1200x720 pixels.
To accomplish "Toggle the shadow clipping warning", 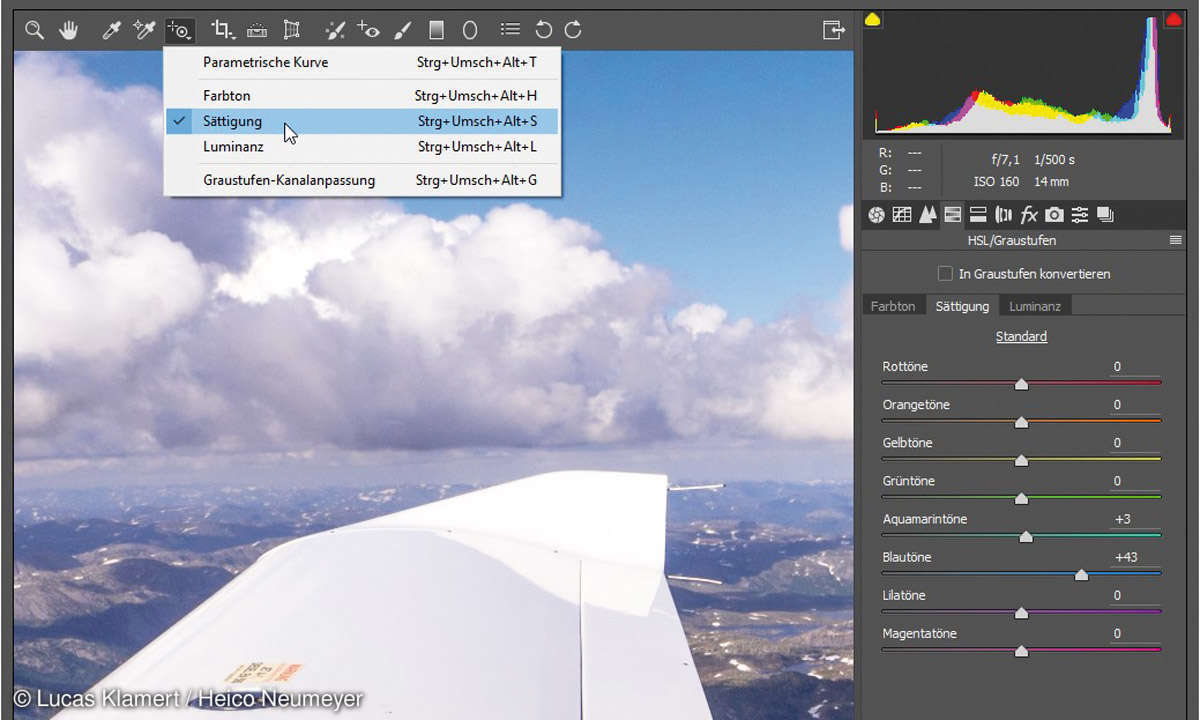I will (873, 19).
